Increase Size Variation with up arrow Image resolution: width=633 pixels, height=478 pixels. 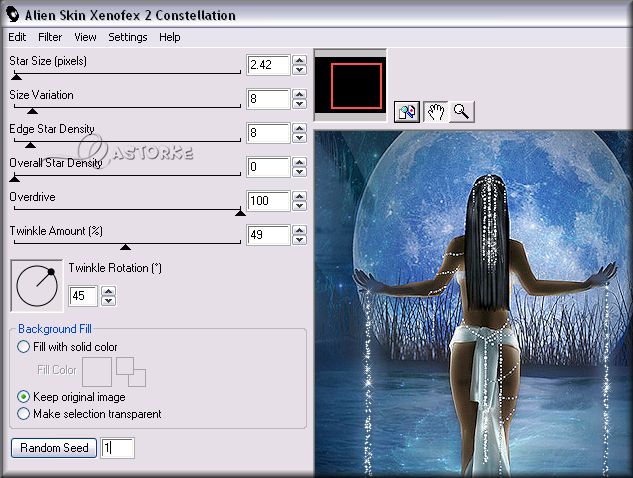(x=300, y=94)
